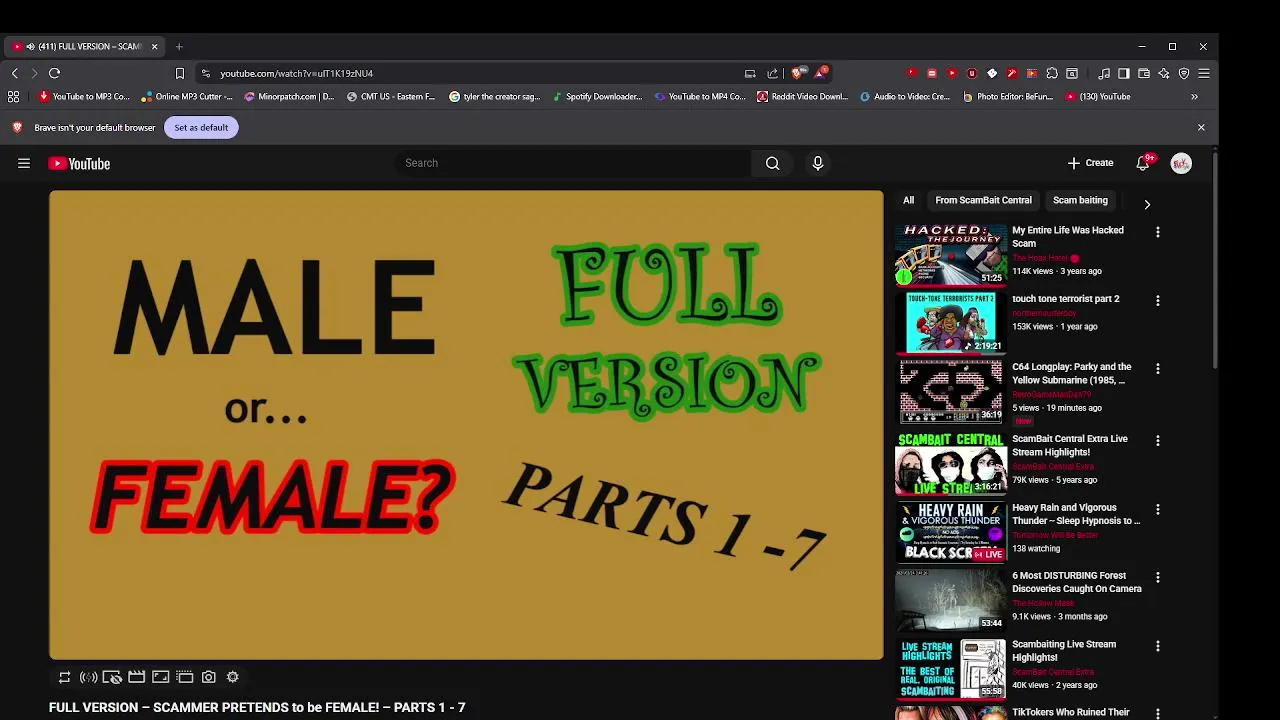Screen dimensions: 1280x720
Task: Open media control music note icon
Action: pyautogui.click(x=1104, y=73)
